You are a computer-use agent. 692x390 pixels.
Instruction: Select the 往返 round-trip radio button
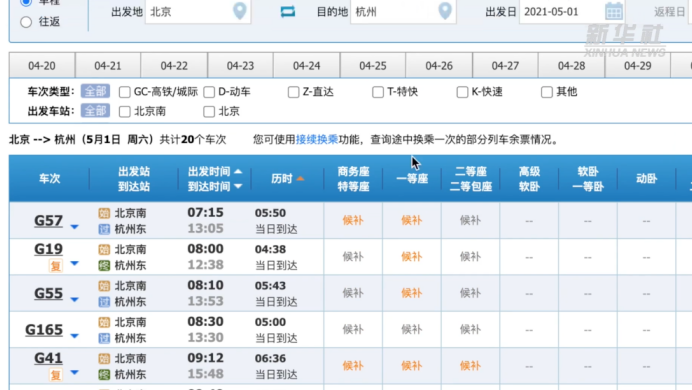pos(26,22)
